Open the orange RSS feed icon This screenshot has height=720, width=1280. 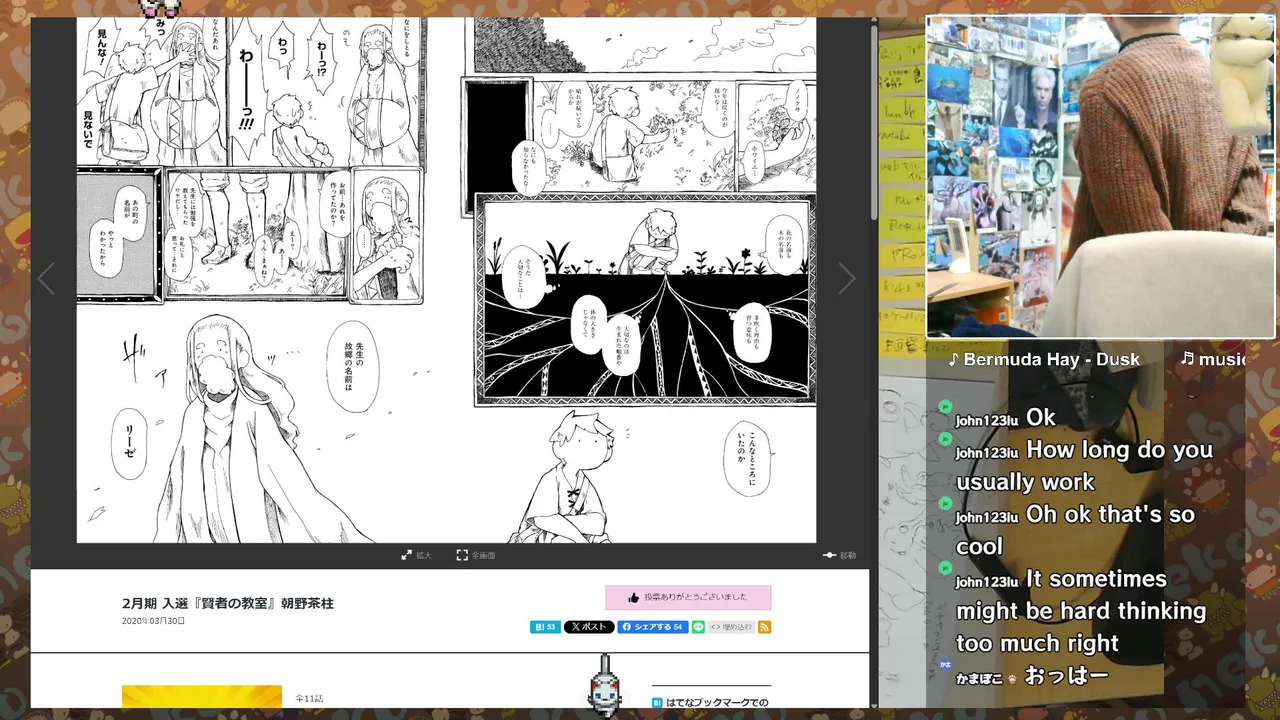[x=764, y=627]
